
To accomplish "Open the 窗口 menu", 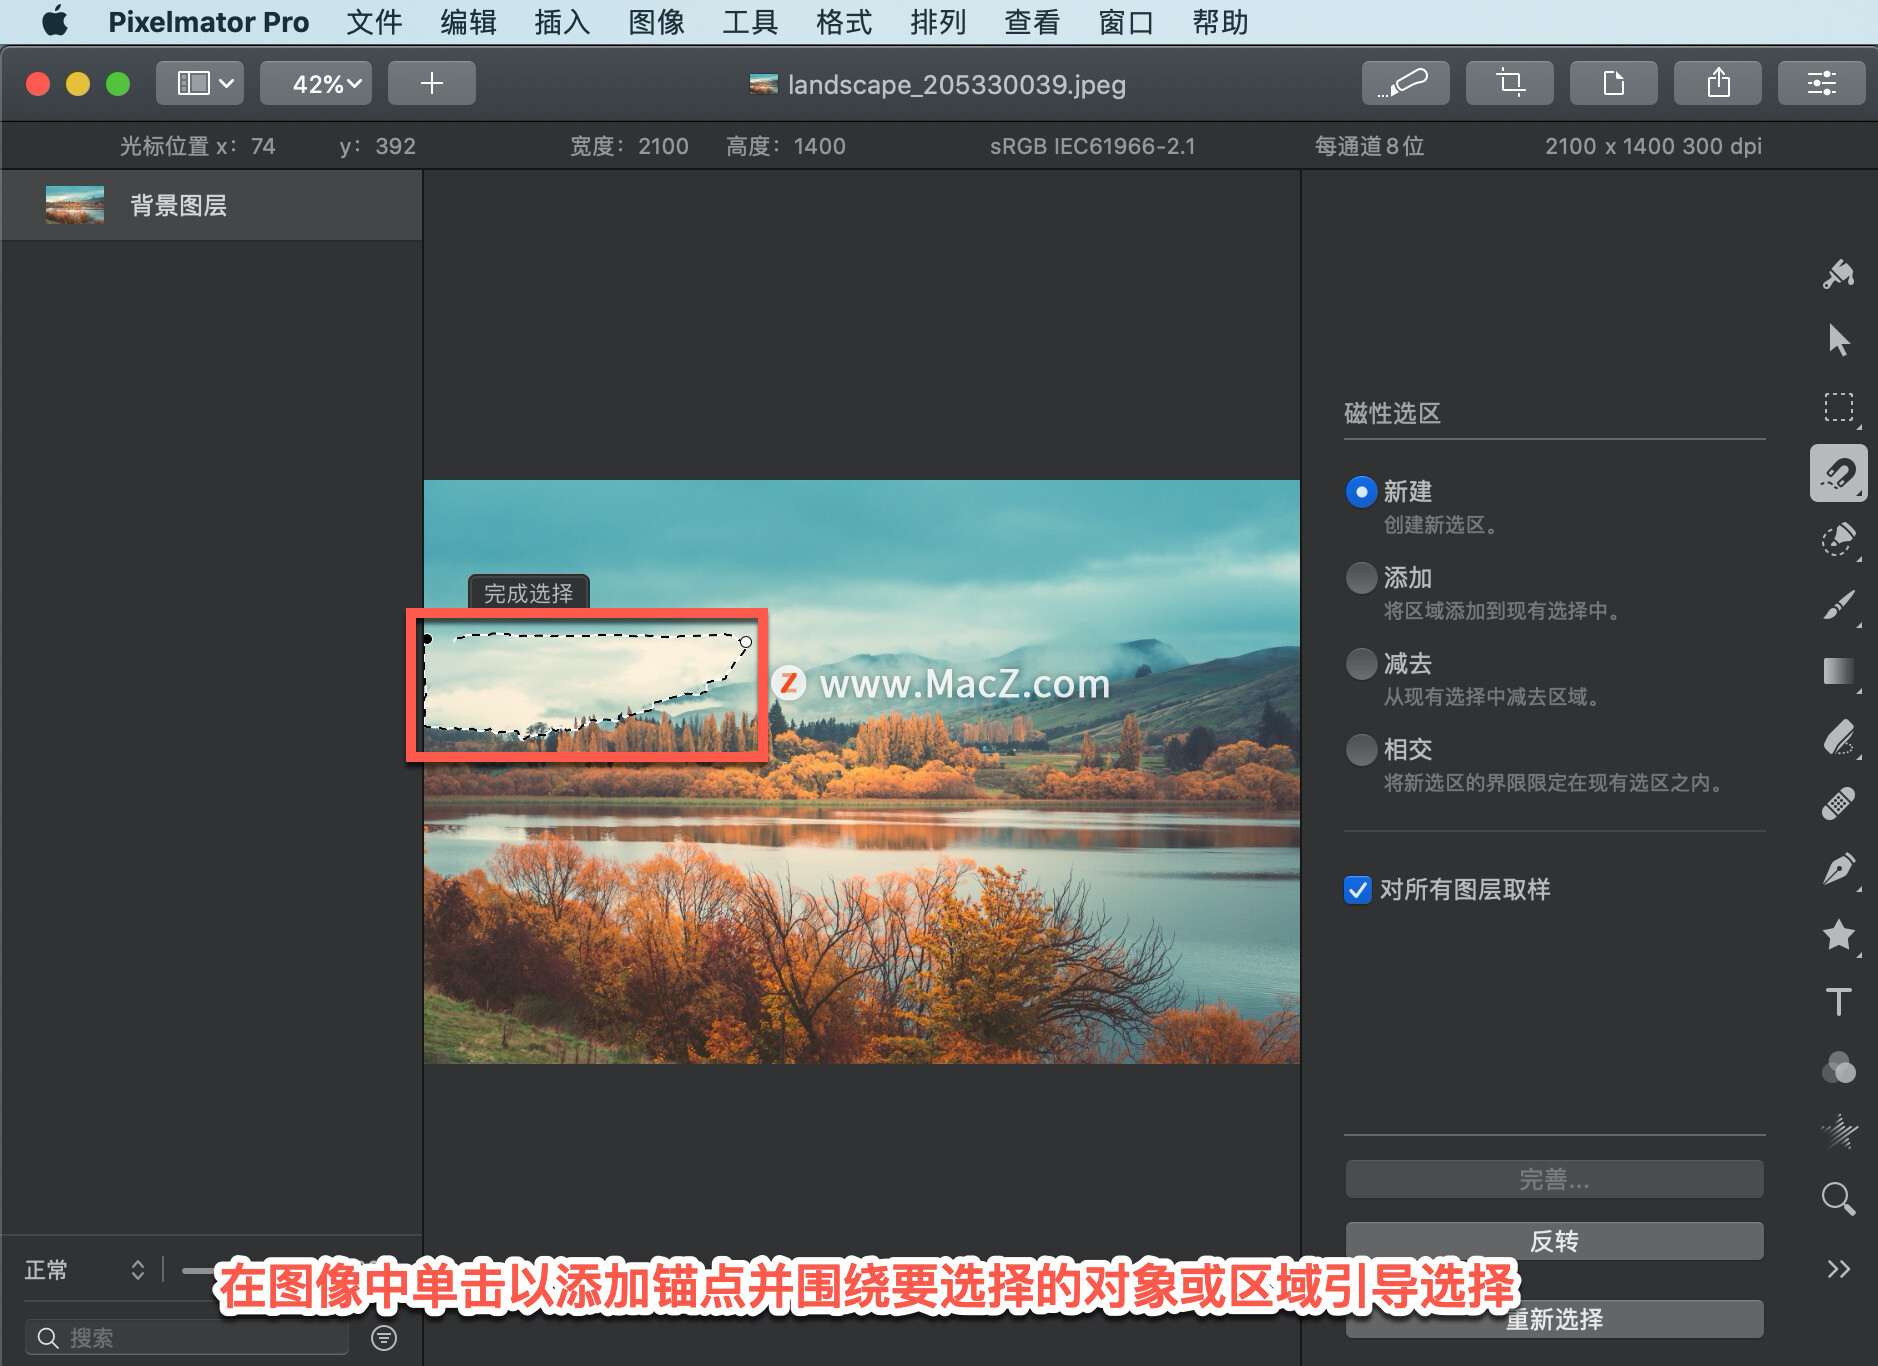I will point(1126,21).
